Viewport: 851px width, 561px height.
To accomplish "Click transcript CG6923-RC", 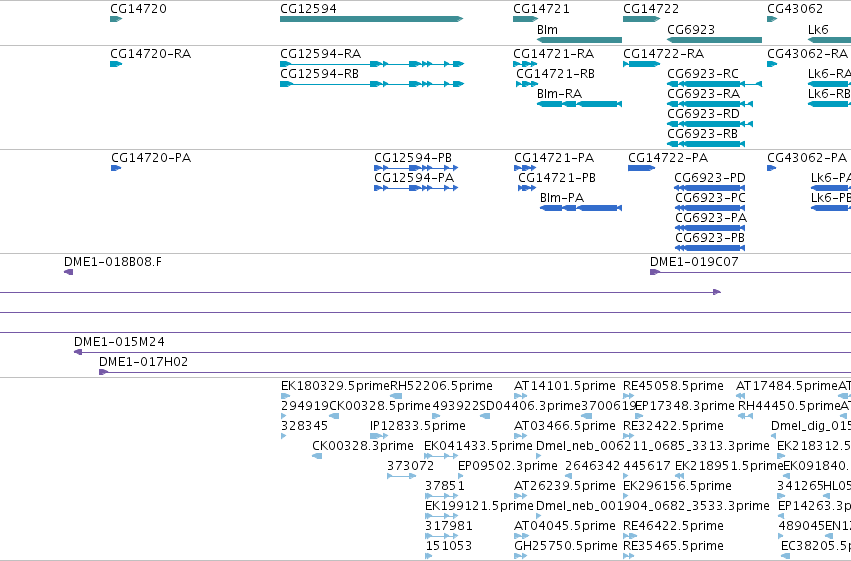I will pyautogui.click(x=714, y=84).
